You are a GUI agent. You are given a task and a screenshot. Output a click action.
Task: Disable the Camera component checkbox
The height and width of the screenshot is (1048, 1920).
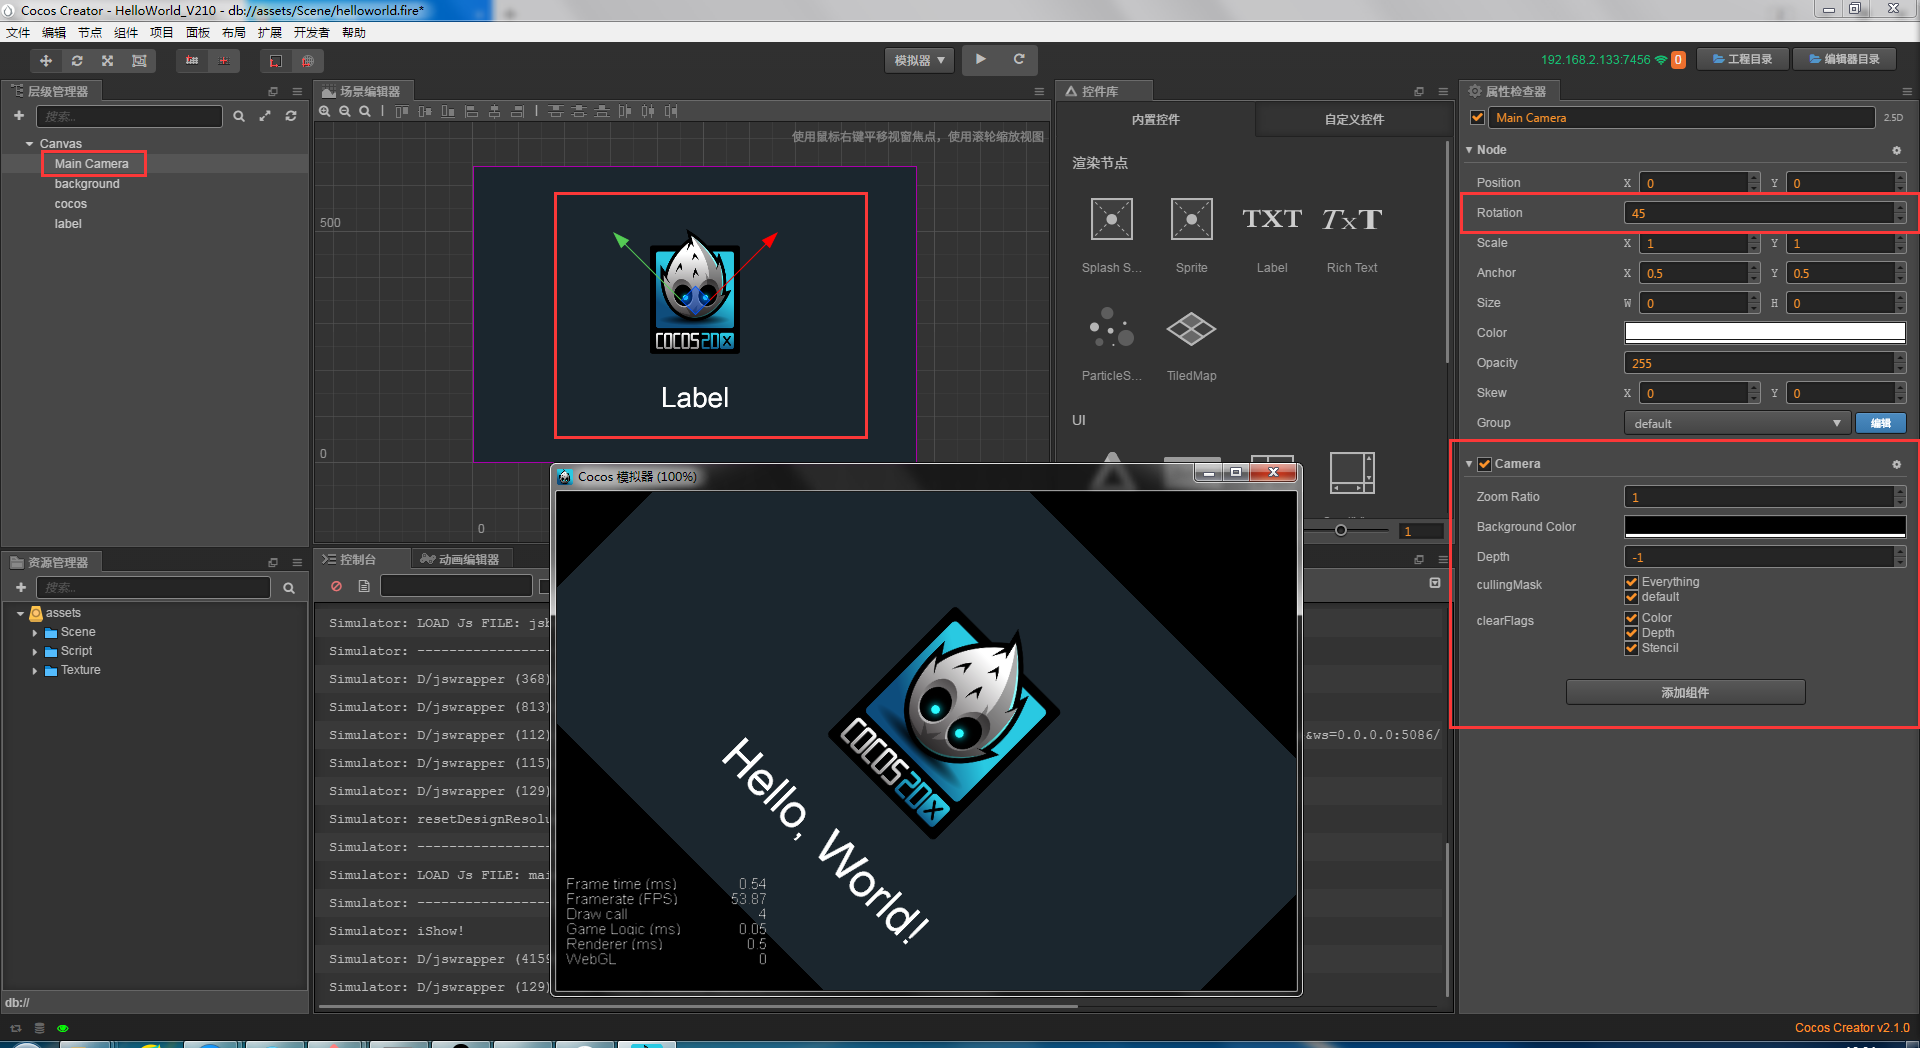[x=1485, y=464]
